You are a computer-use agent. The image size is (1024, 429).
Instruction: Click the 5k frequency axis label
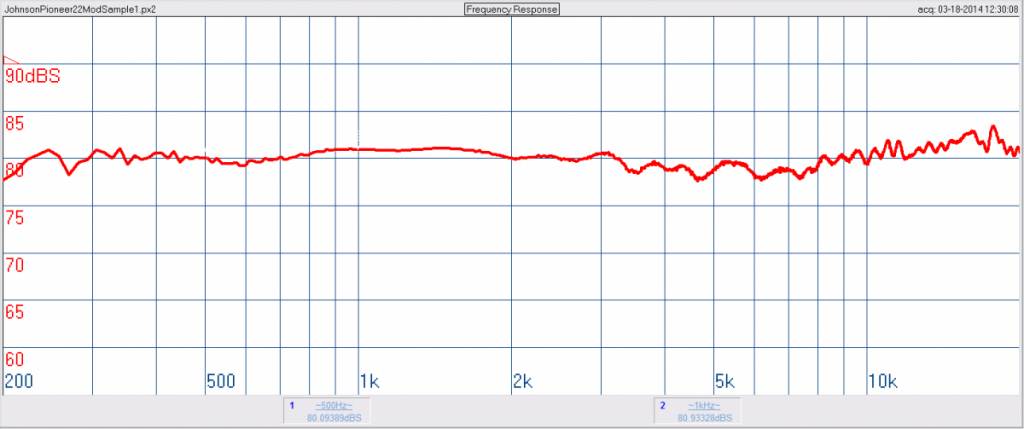(726, 381)
